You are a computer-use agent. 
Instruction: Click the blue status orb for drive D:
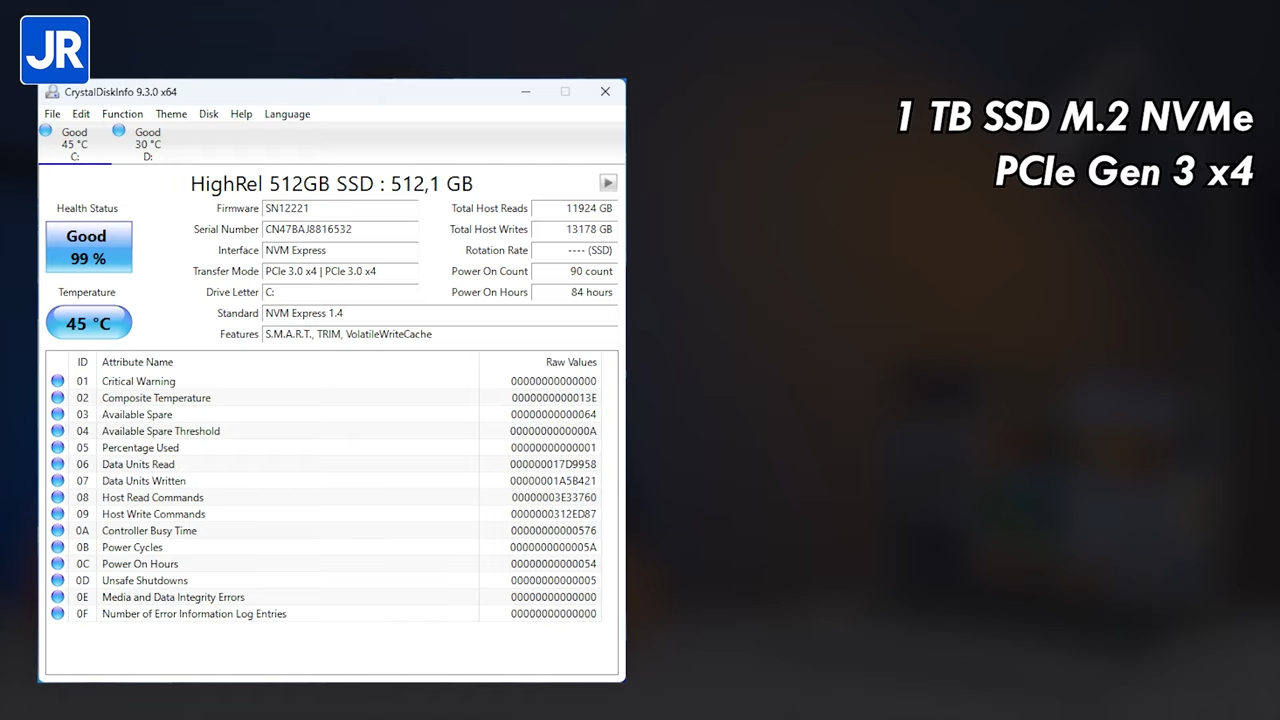pyautogui.click(x=119, y=131)
